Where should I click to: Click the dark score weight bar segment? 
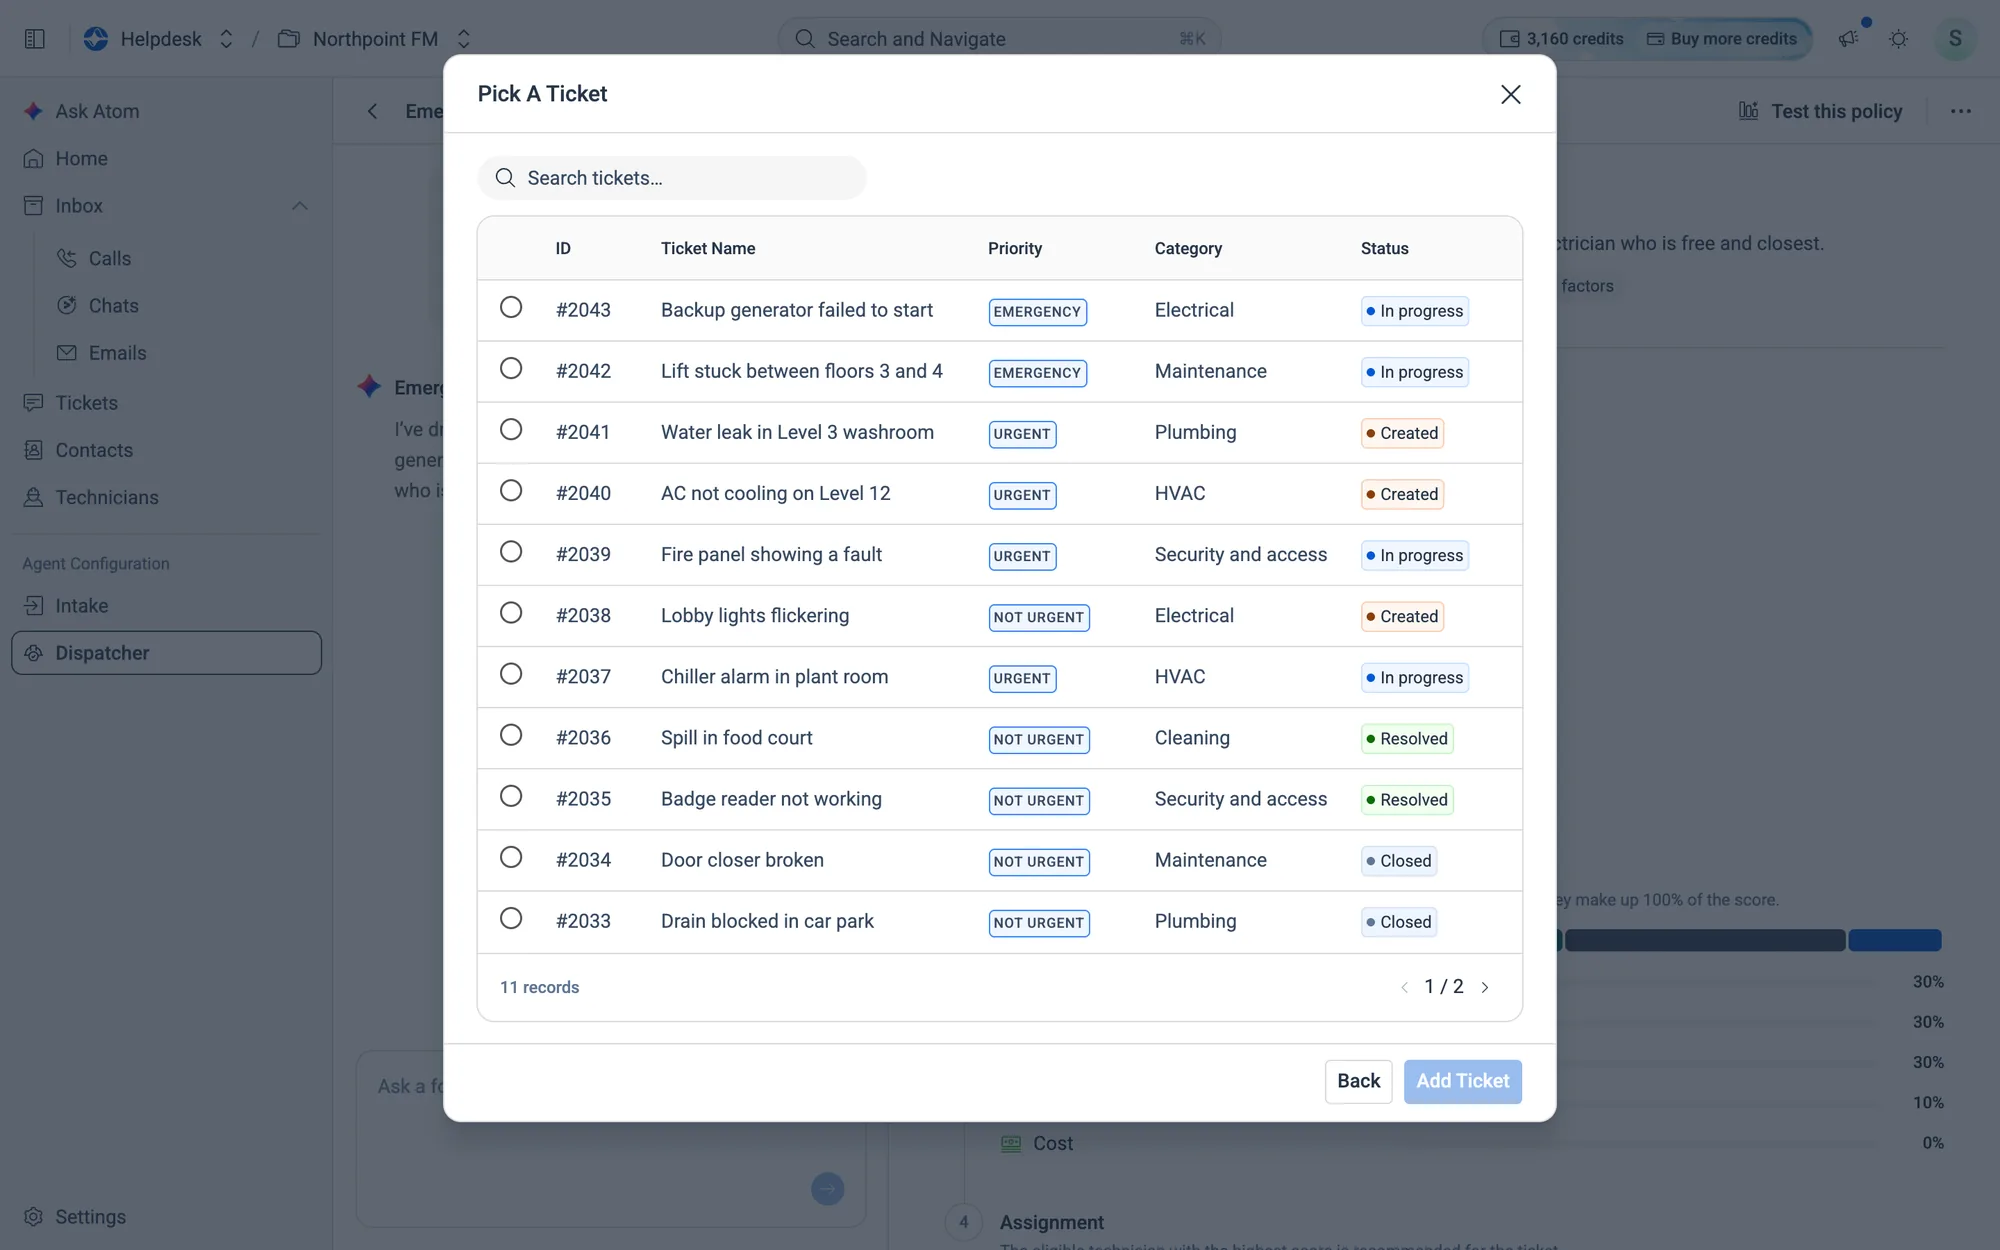[x=1704, y=940]
